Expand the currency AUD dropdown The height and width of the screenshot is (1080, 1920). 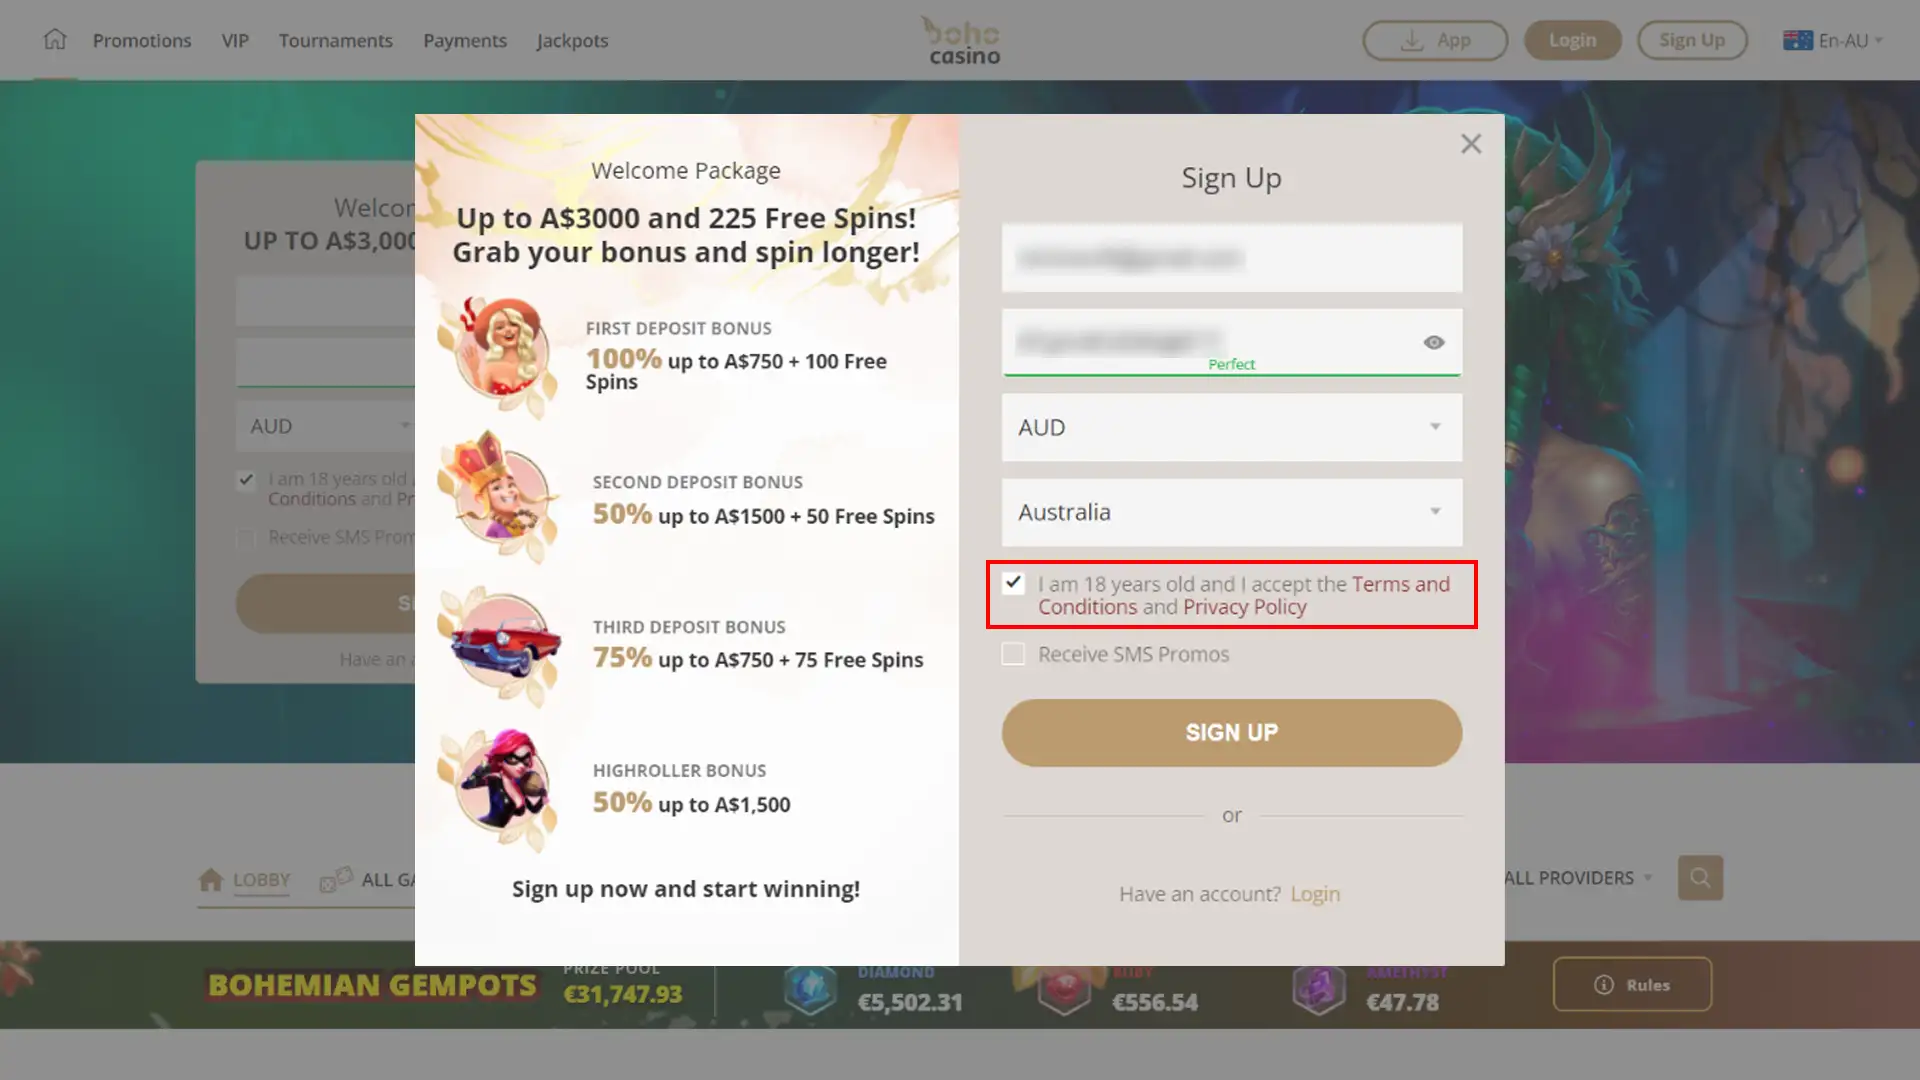(x=1435, y=426)
